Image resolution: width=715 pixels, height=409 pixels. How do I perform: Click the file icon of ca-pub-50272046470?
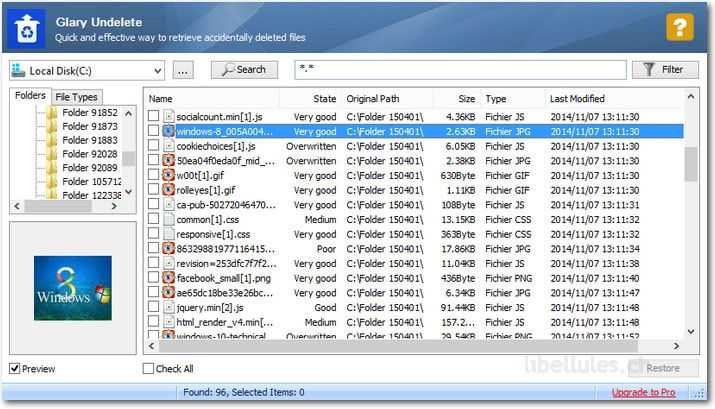point(169,205)
